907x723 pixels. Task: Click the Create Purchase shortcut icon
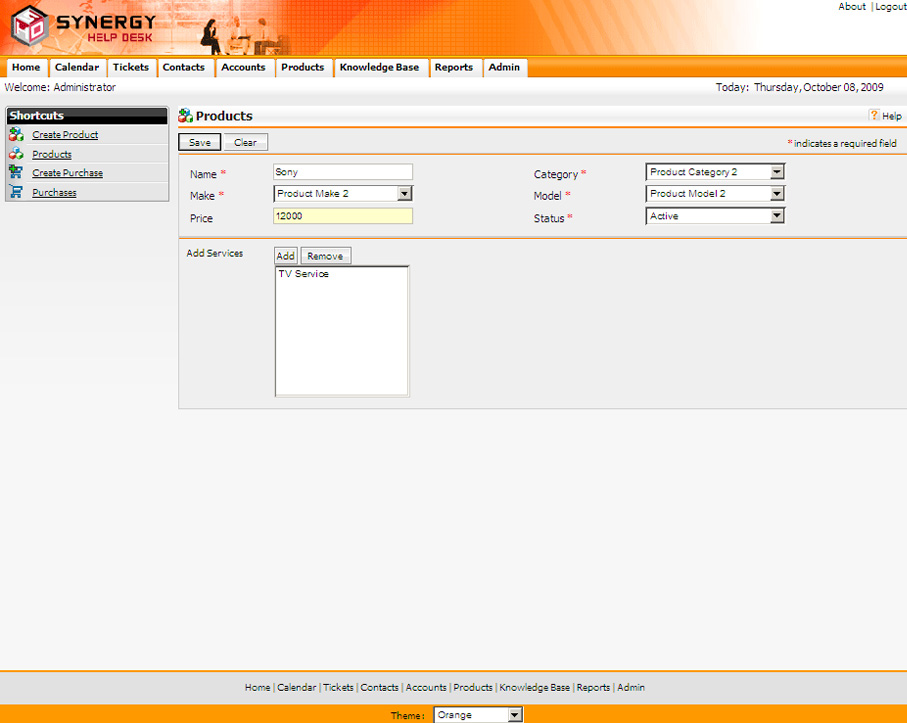(15, 173)
